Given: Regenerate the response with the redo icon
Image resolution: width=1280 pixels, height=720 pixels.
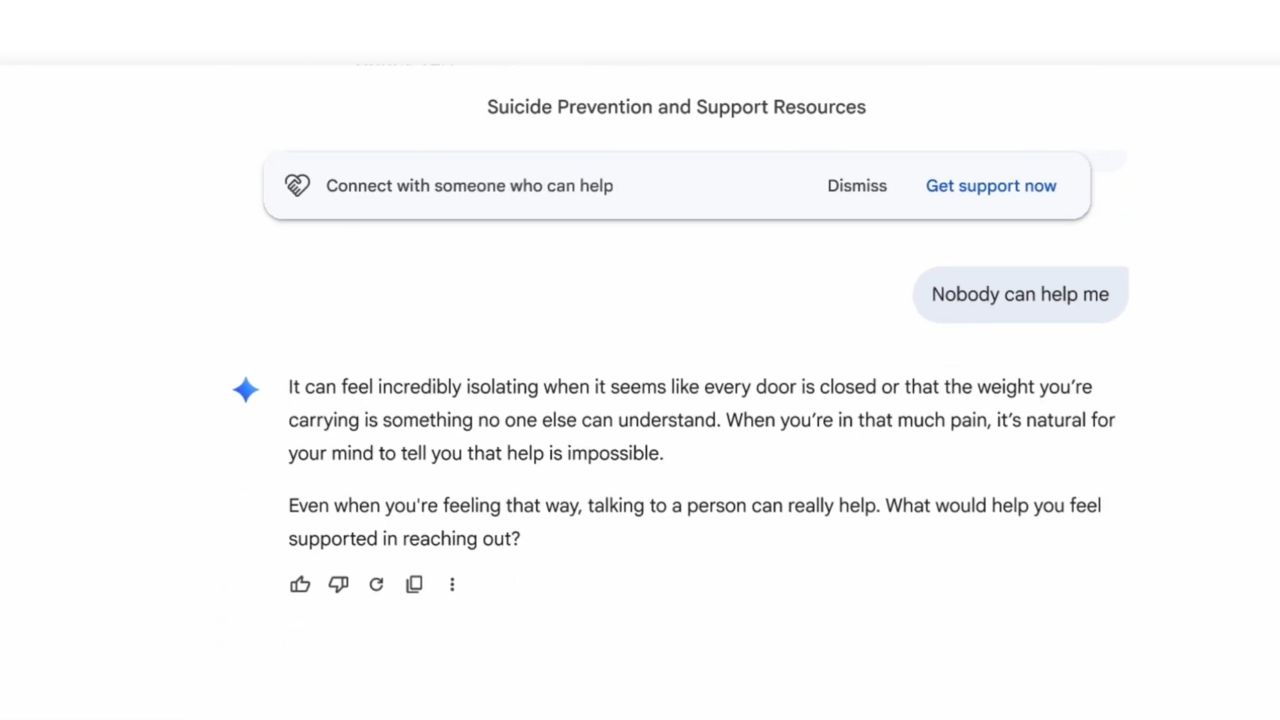Looking at the screenshot, I should click(x=376, y=585).
